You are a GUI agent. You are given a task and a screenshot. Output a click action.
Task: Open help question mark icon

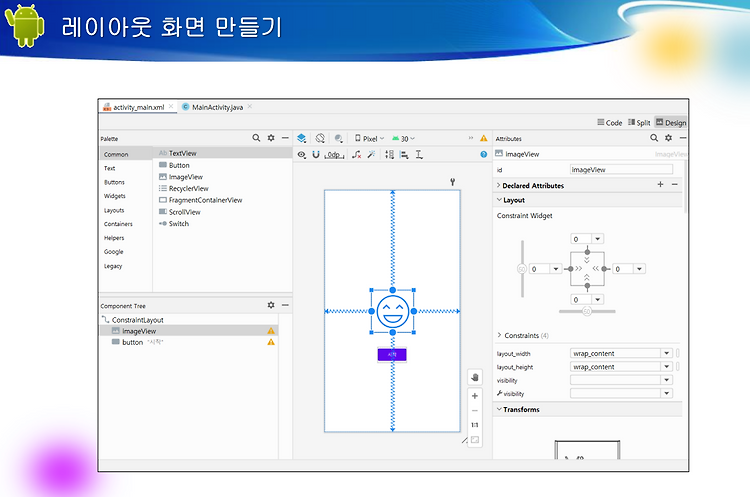pos(484,154)
